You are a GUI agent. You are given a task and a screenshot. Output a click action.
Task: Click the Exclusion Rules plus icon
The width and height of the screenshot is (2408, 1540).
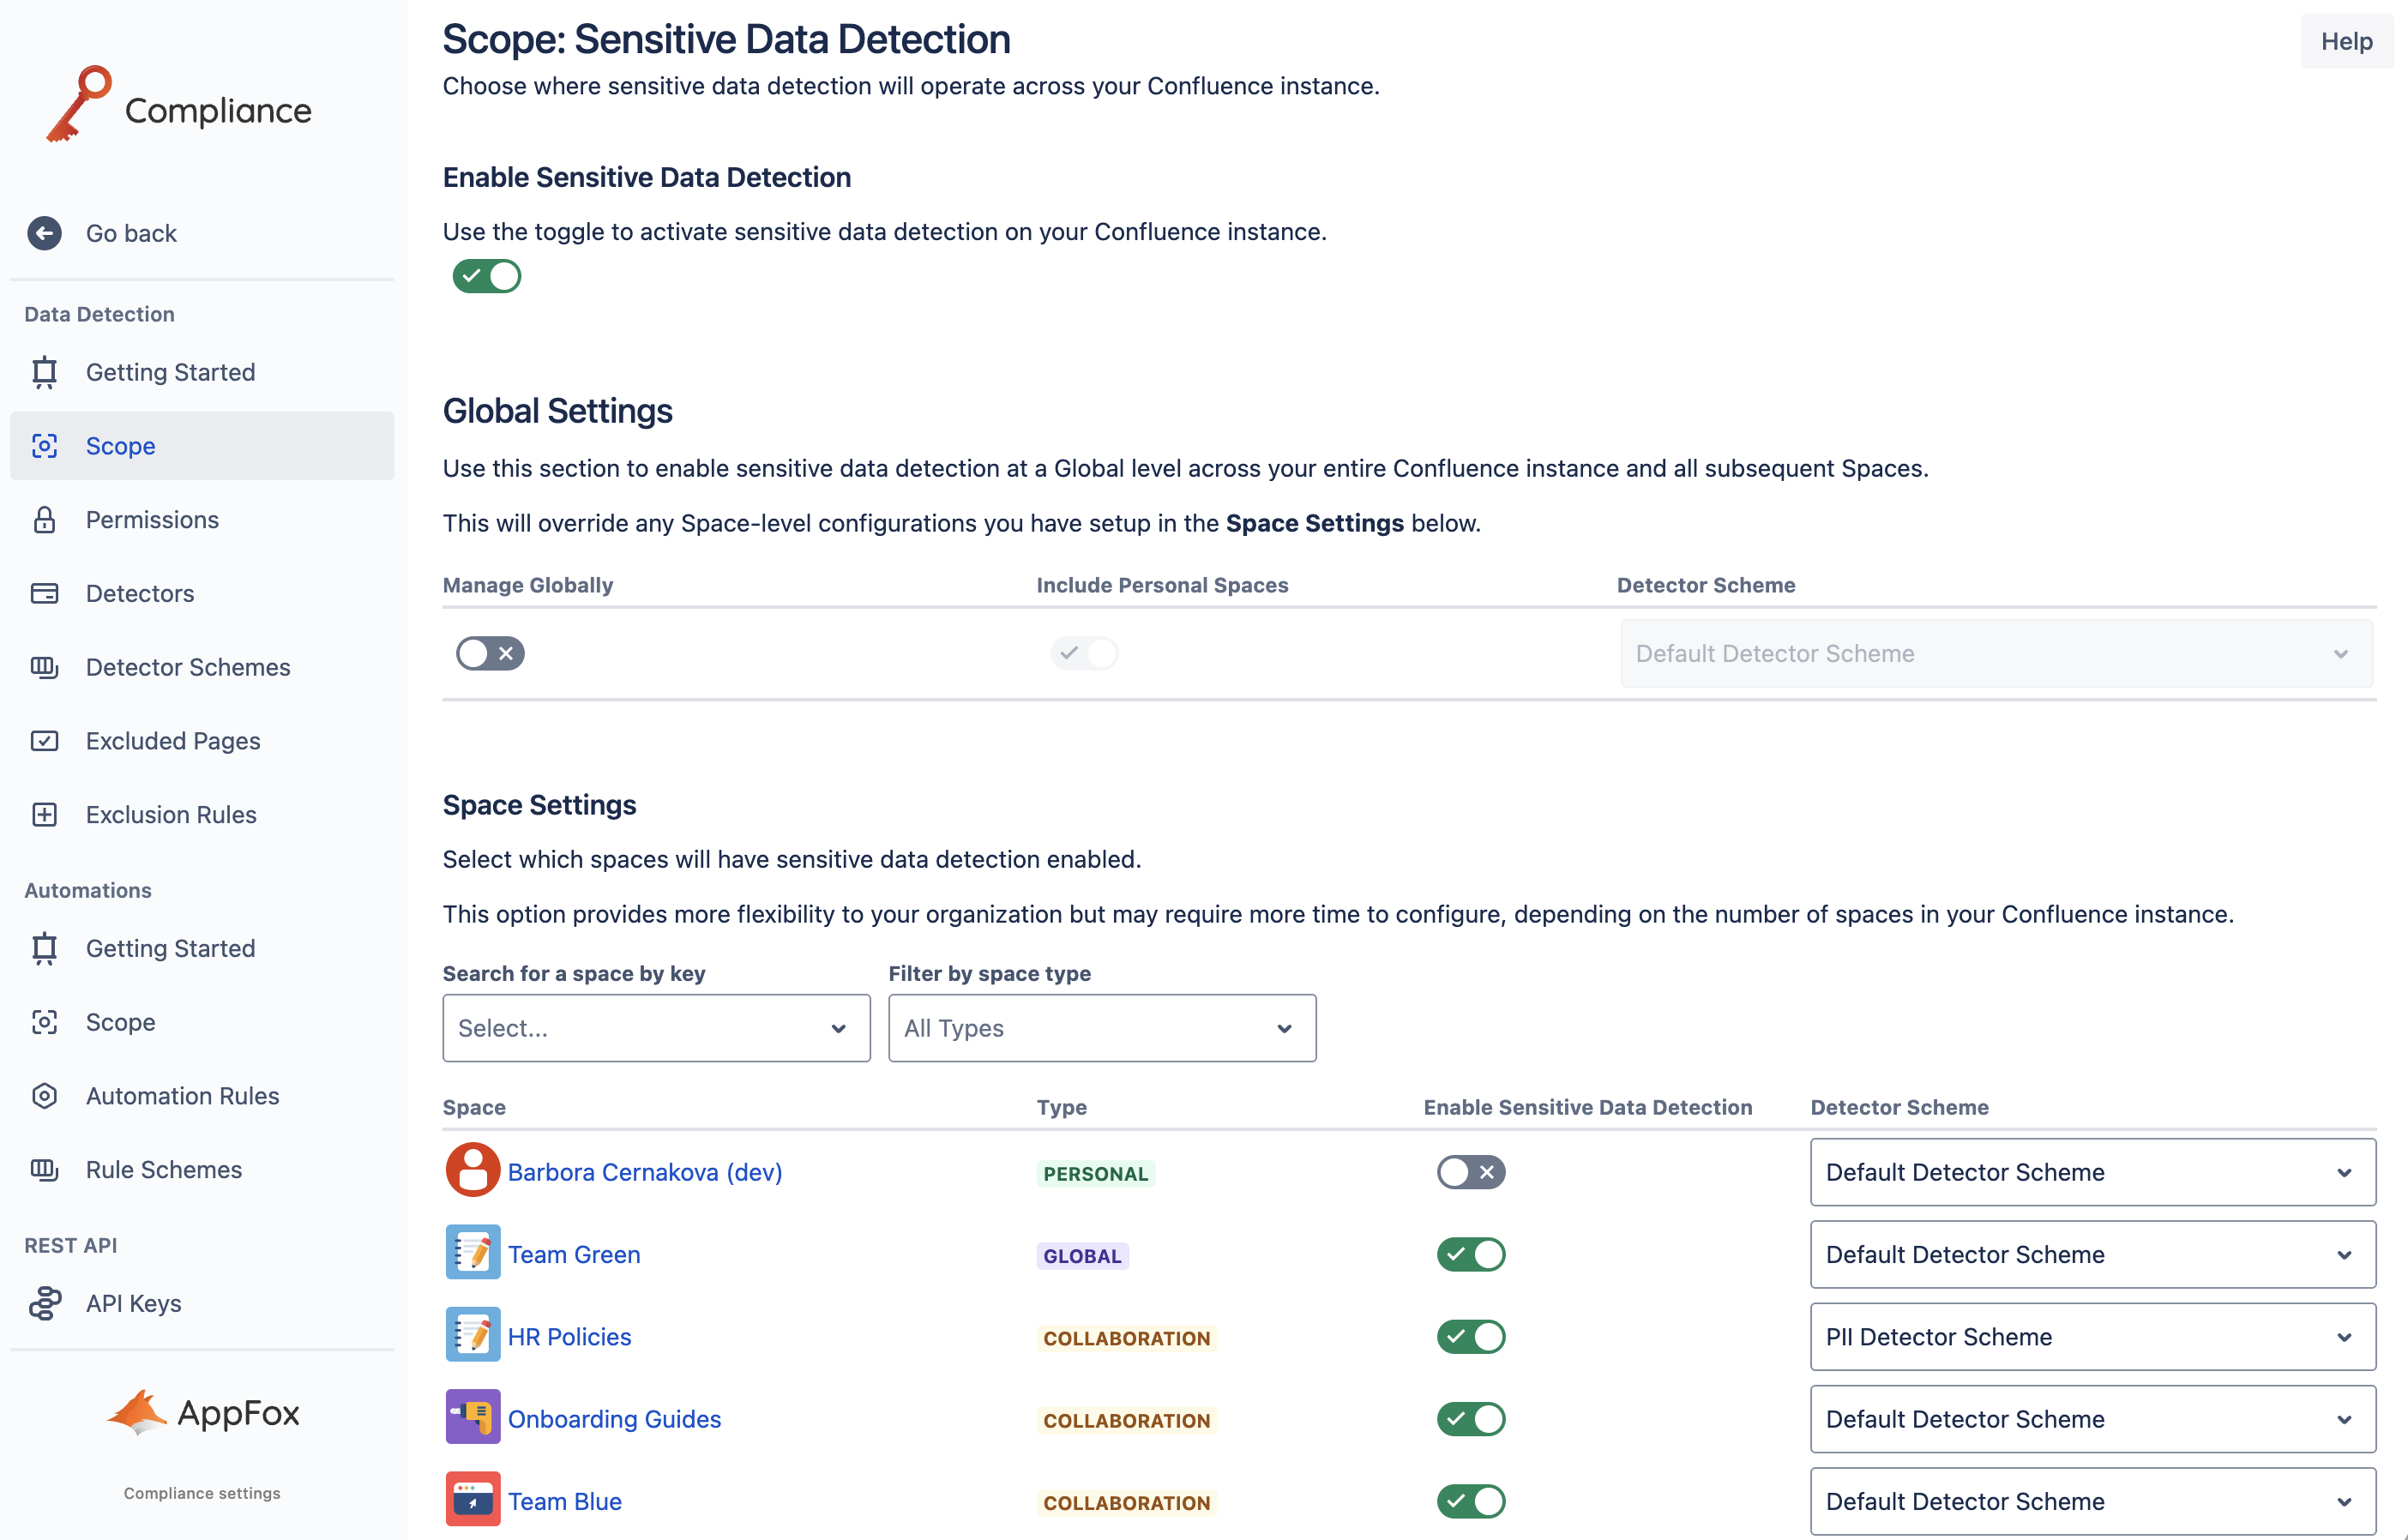(x=44, y=814)
